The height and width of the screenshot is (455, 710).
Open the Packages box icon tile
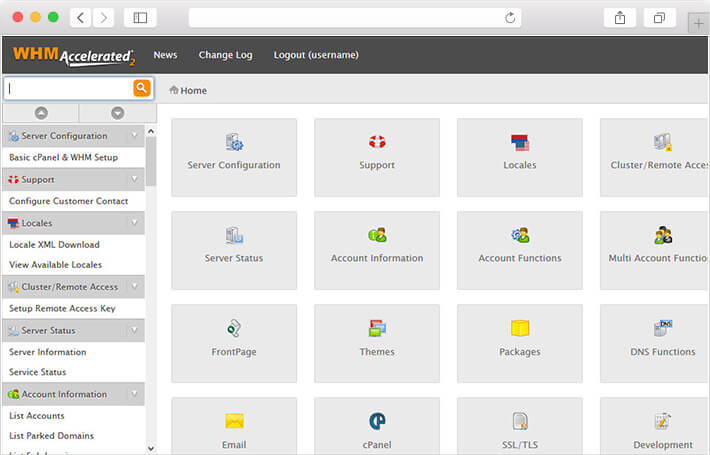(x=520, y=343)
